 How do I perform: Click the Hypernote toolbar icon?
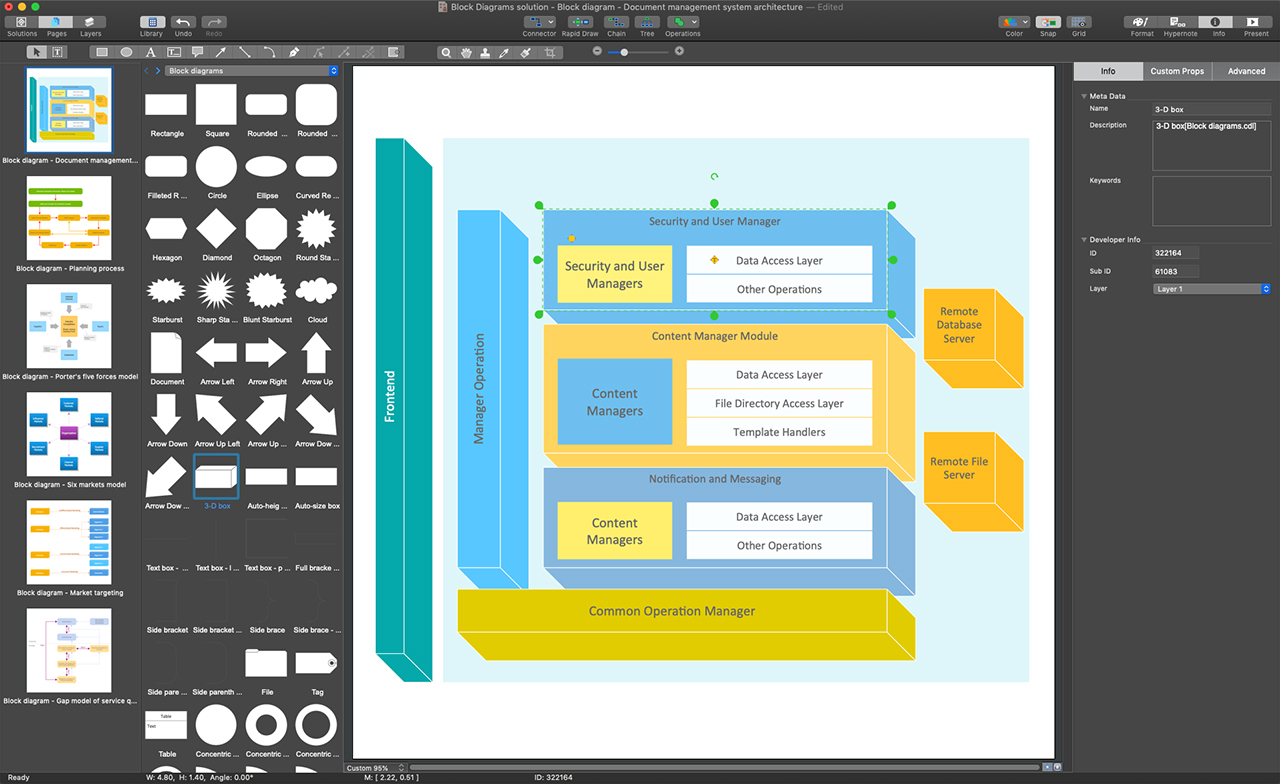[x=1180, y=24]
